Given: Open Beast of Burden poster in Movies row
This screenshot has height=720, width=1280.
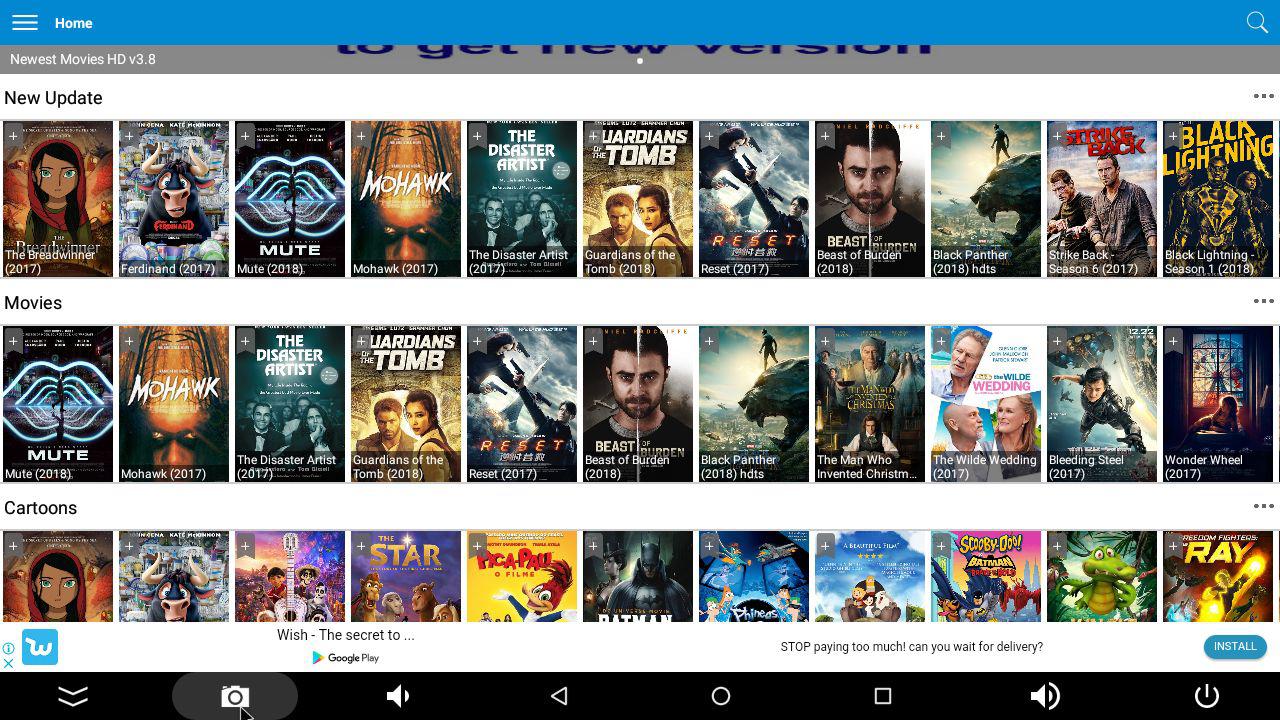Looking at the screenshot, I should point(638,404).
